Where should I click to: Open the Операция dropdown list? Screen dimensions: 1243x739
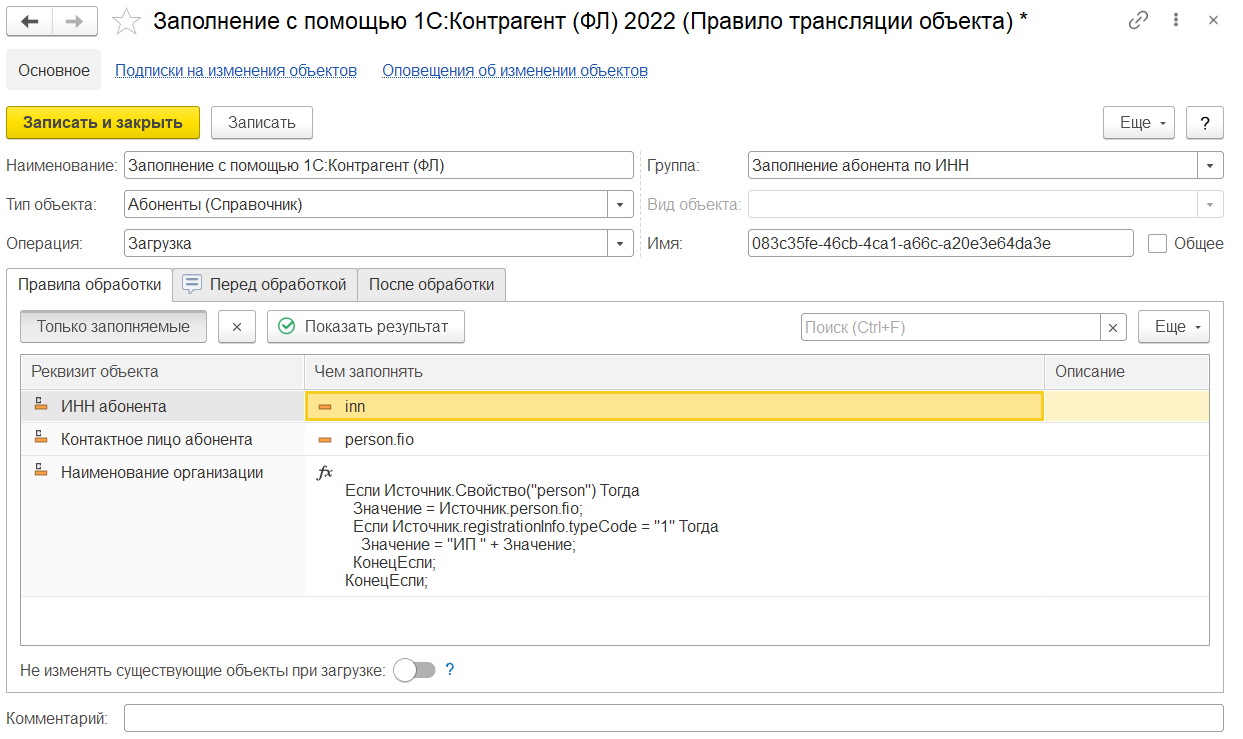[x=621, y=243]
